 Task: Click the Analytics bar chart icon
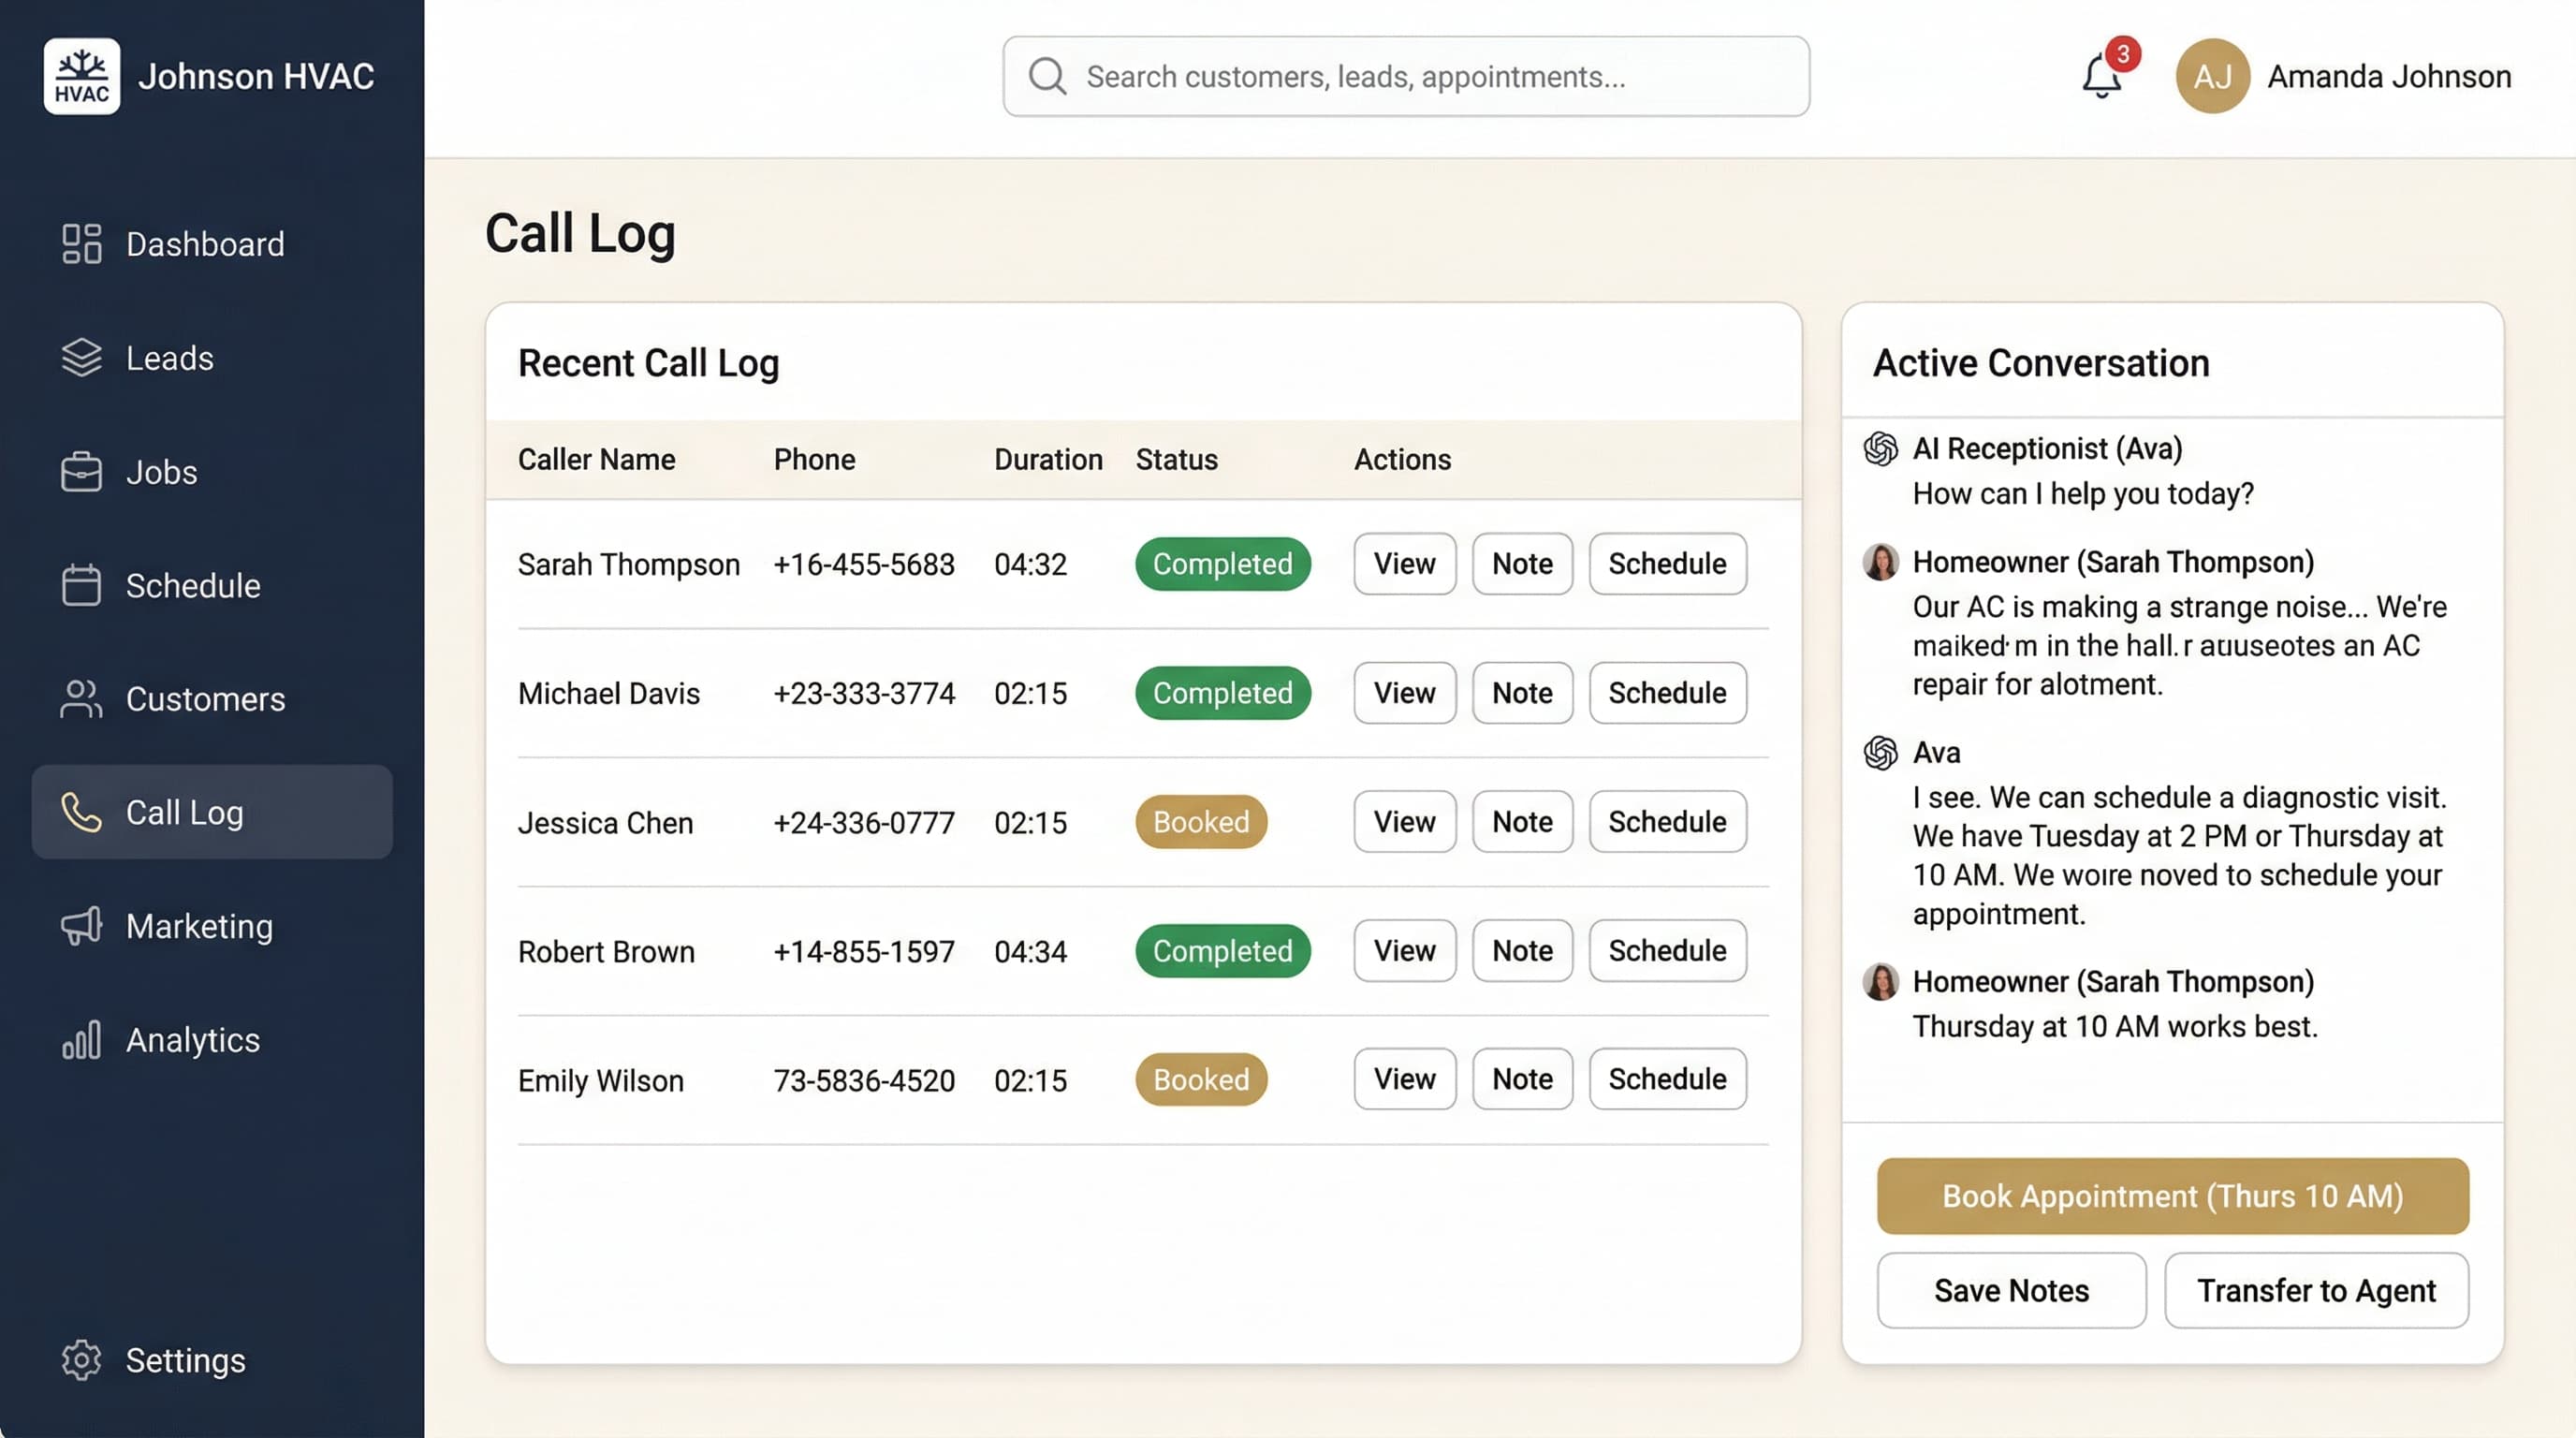click(81, 1040)
